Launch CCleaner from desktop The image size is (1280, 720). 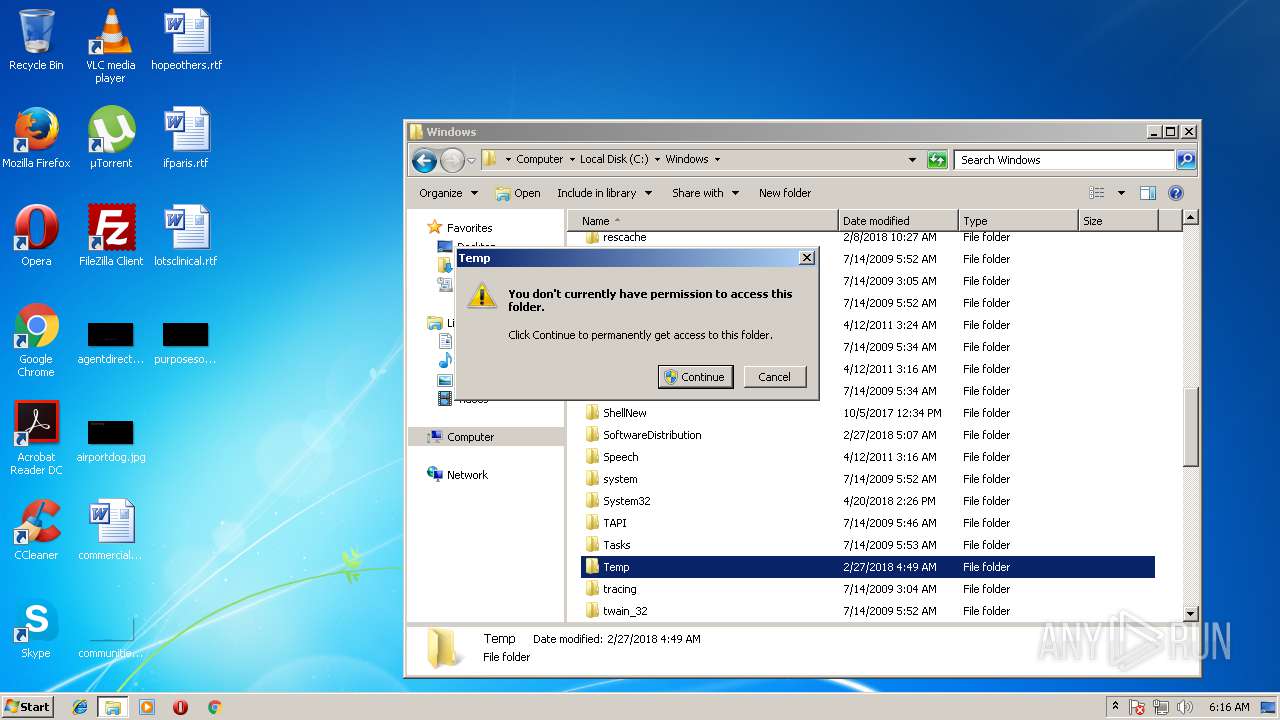(x=36, y=530)
